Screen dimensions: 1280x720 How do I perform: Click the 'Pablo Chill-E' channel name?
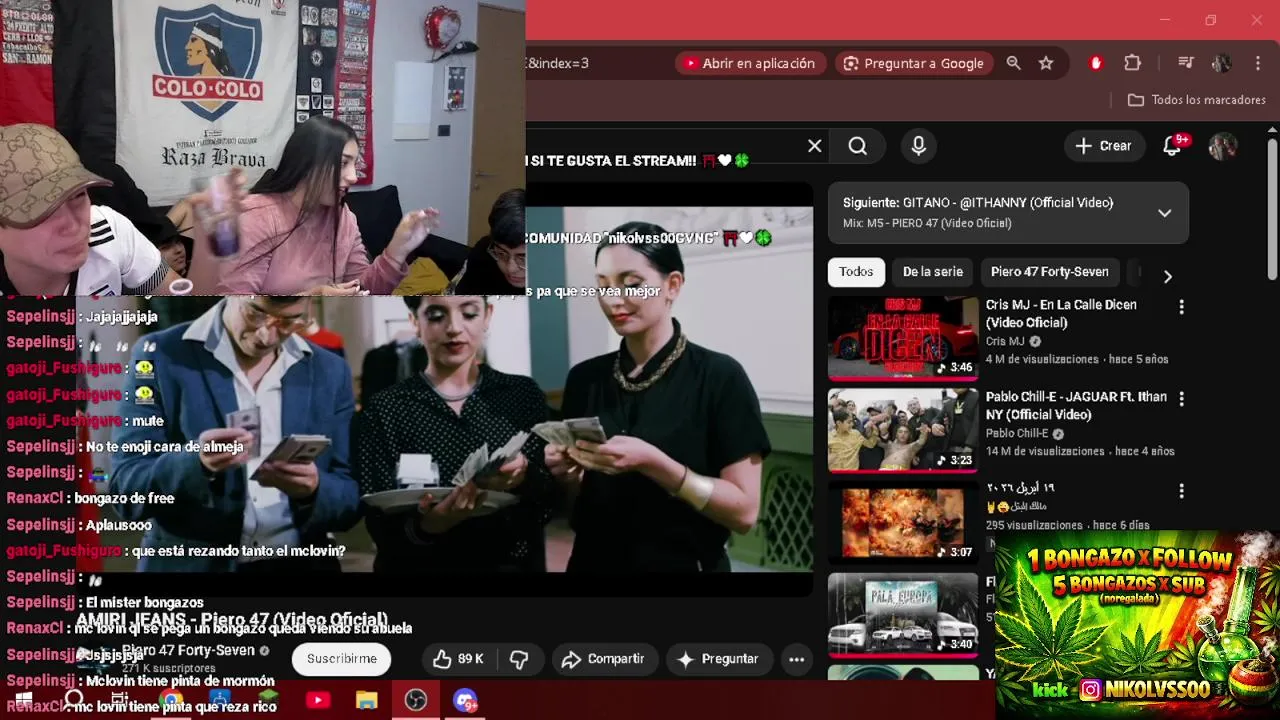coord(1017,434)
